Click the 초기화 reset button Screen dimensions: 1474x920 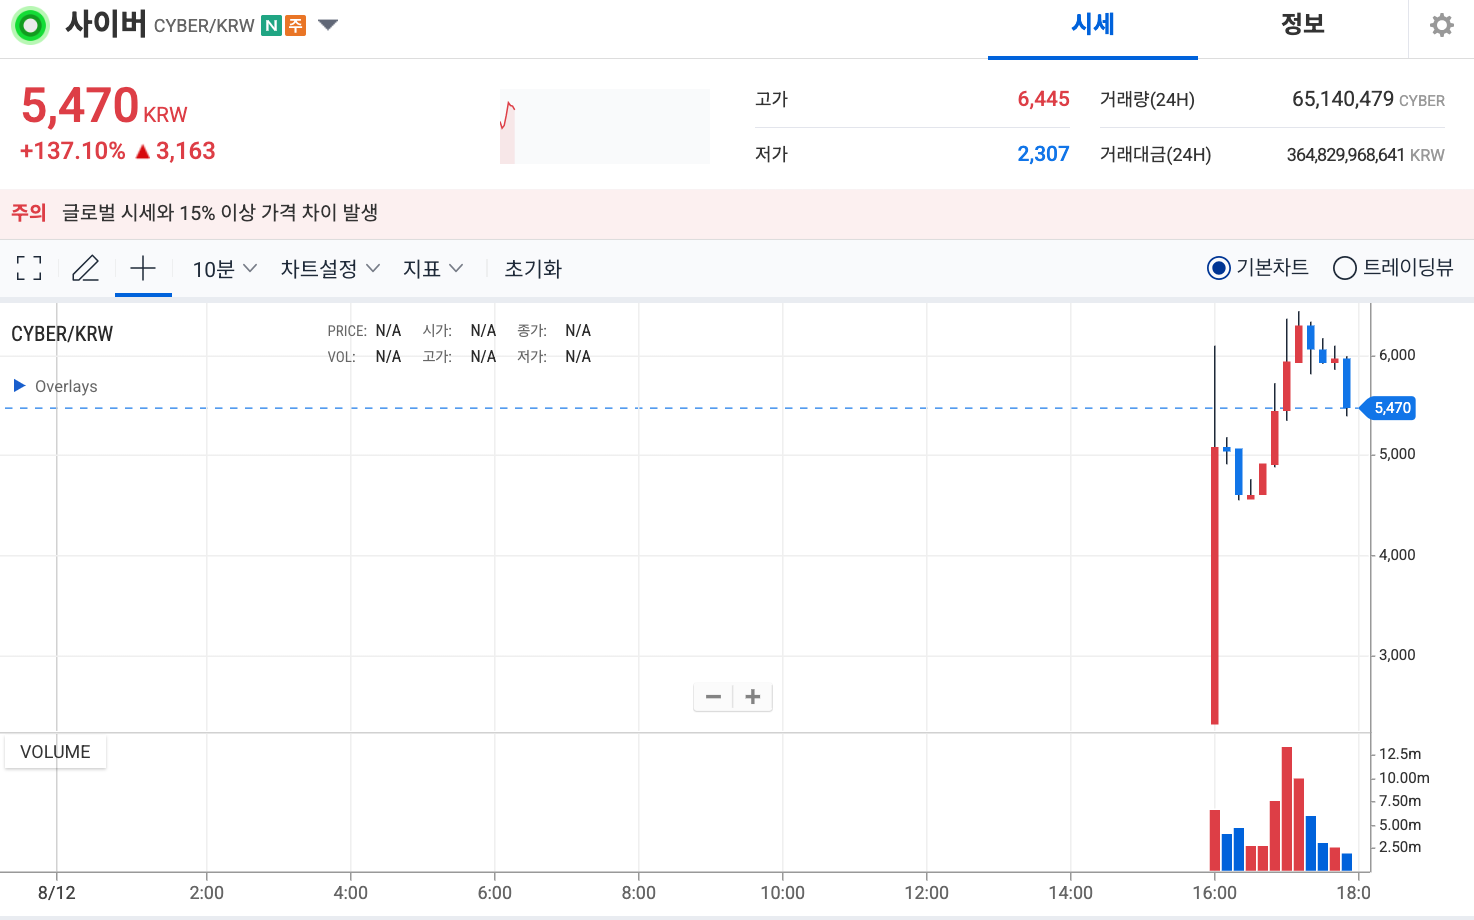click(532, 268)
